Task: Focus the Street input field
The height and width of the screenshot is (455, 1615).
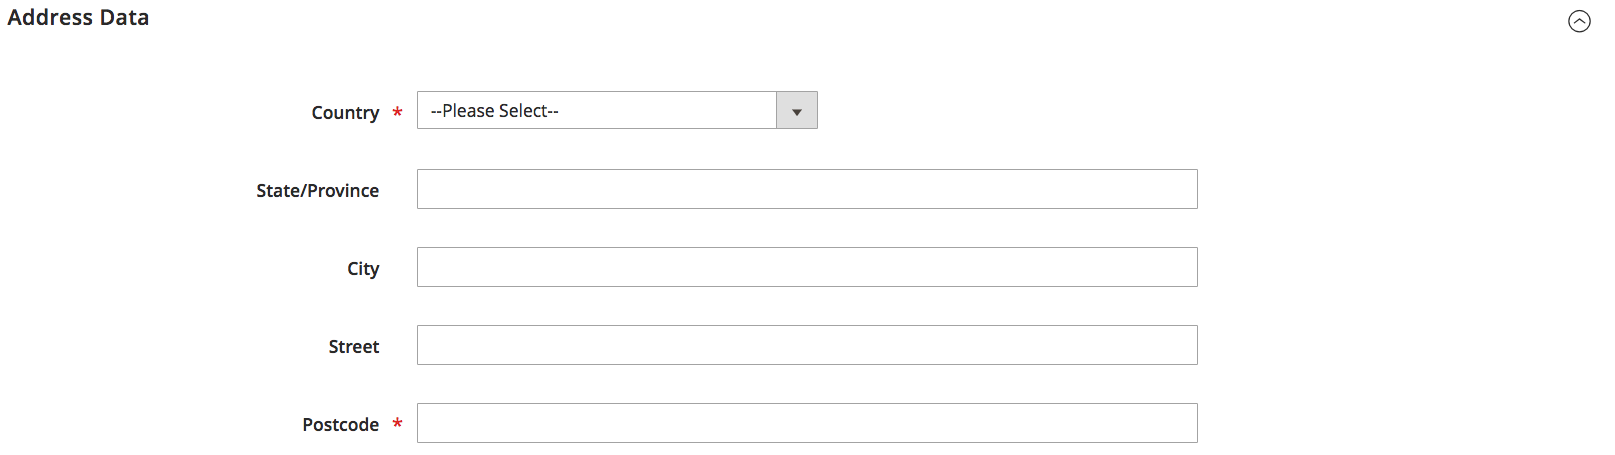Action: tap(807, 345)
